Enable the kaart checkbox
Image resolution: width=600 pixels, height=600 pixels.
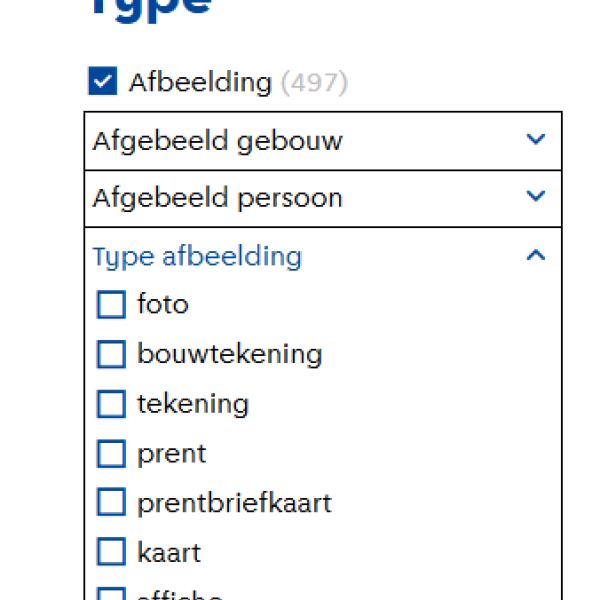click(x=111, y=552)
